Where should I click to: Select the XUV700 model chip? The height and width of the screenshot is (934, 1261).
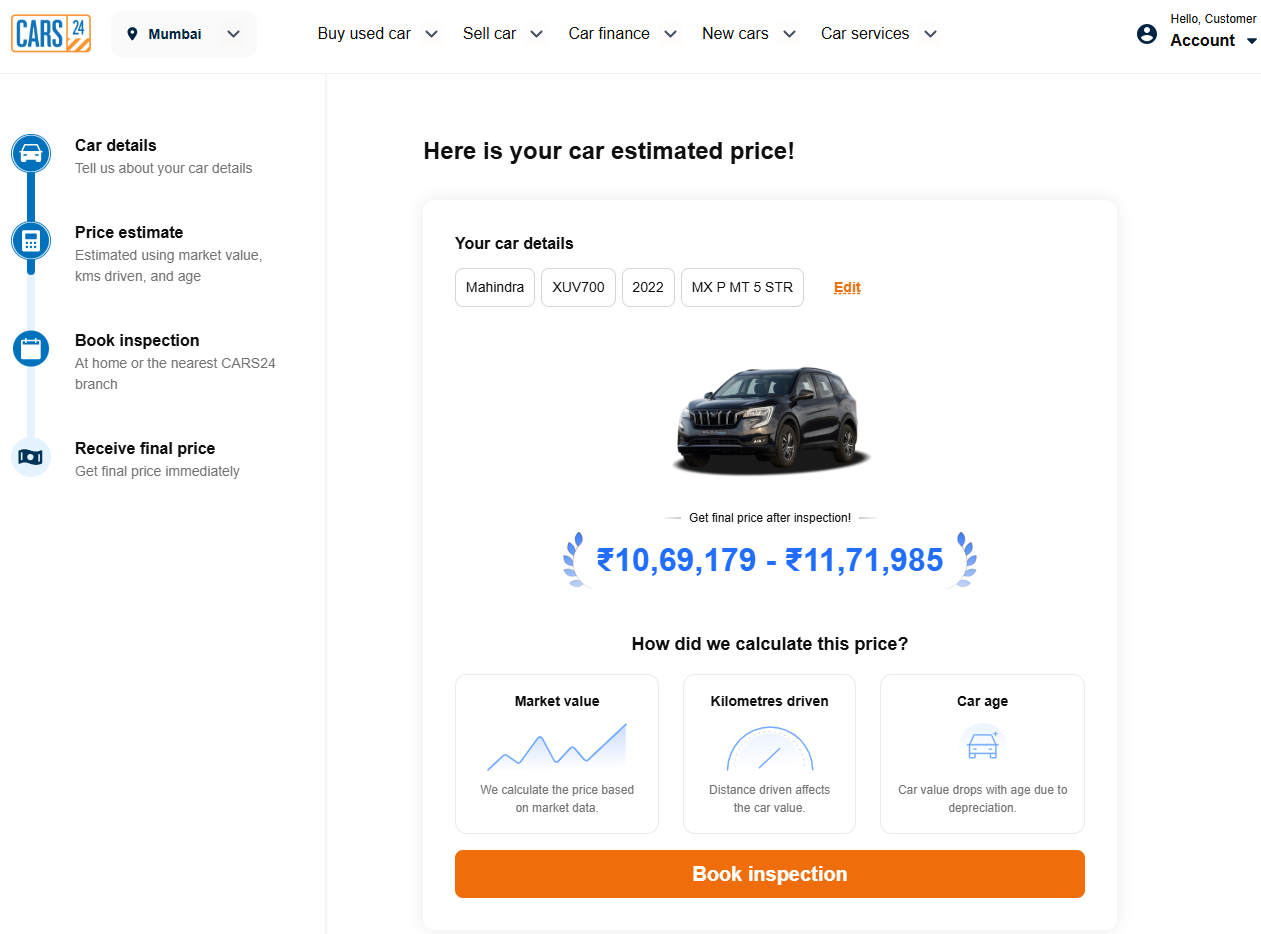coord(578,288)
